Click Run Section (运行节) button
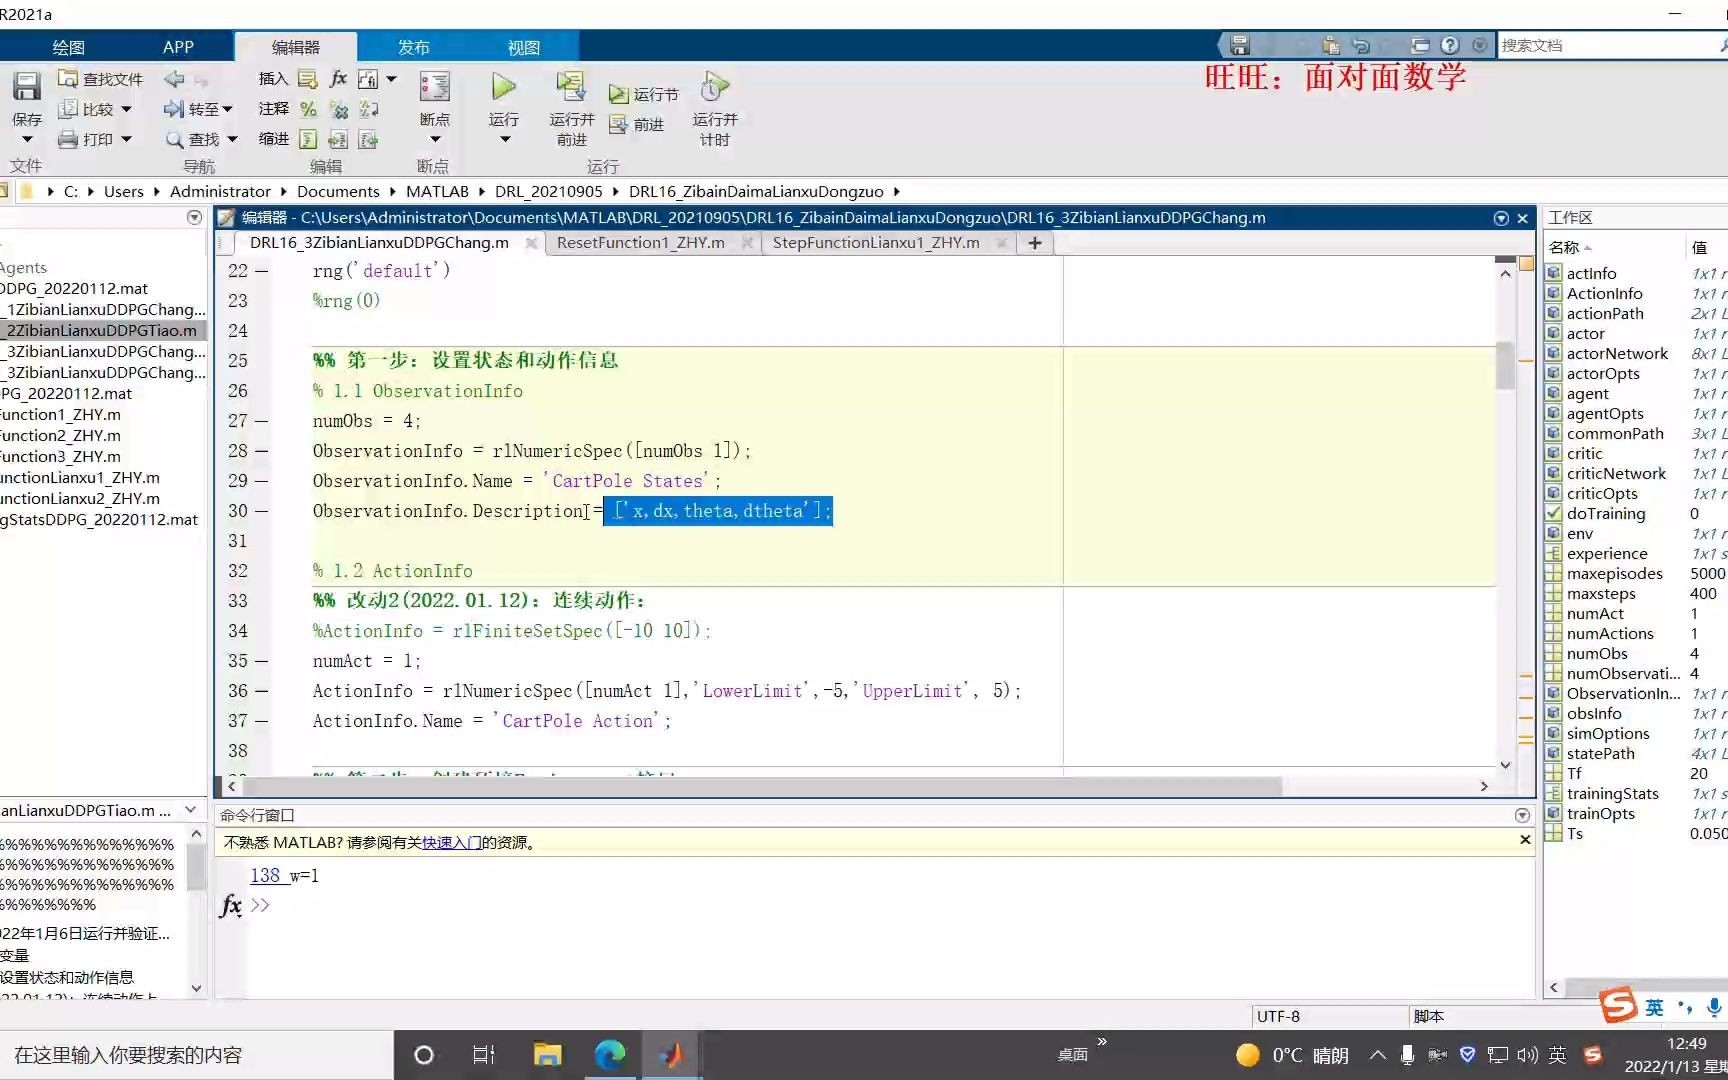The width and height of the screenshot is (1728, 1080). (x=643, y=94)
